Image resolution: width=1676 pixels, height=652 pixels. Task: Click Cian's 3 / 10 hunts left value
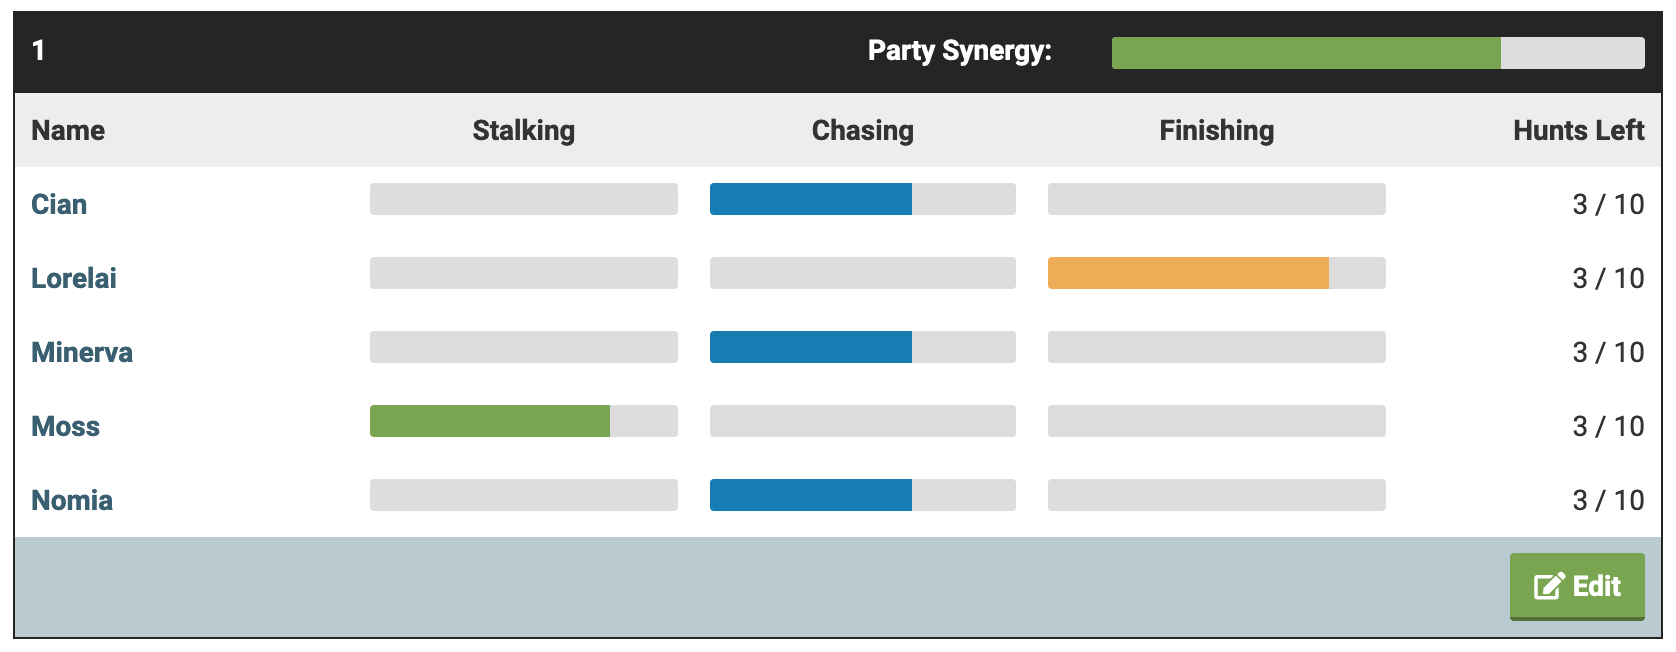tap(1608, 204)
